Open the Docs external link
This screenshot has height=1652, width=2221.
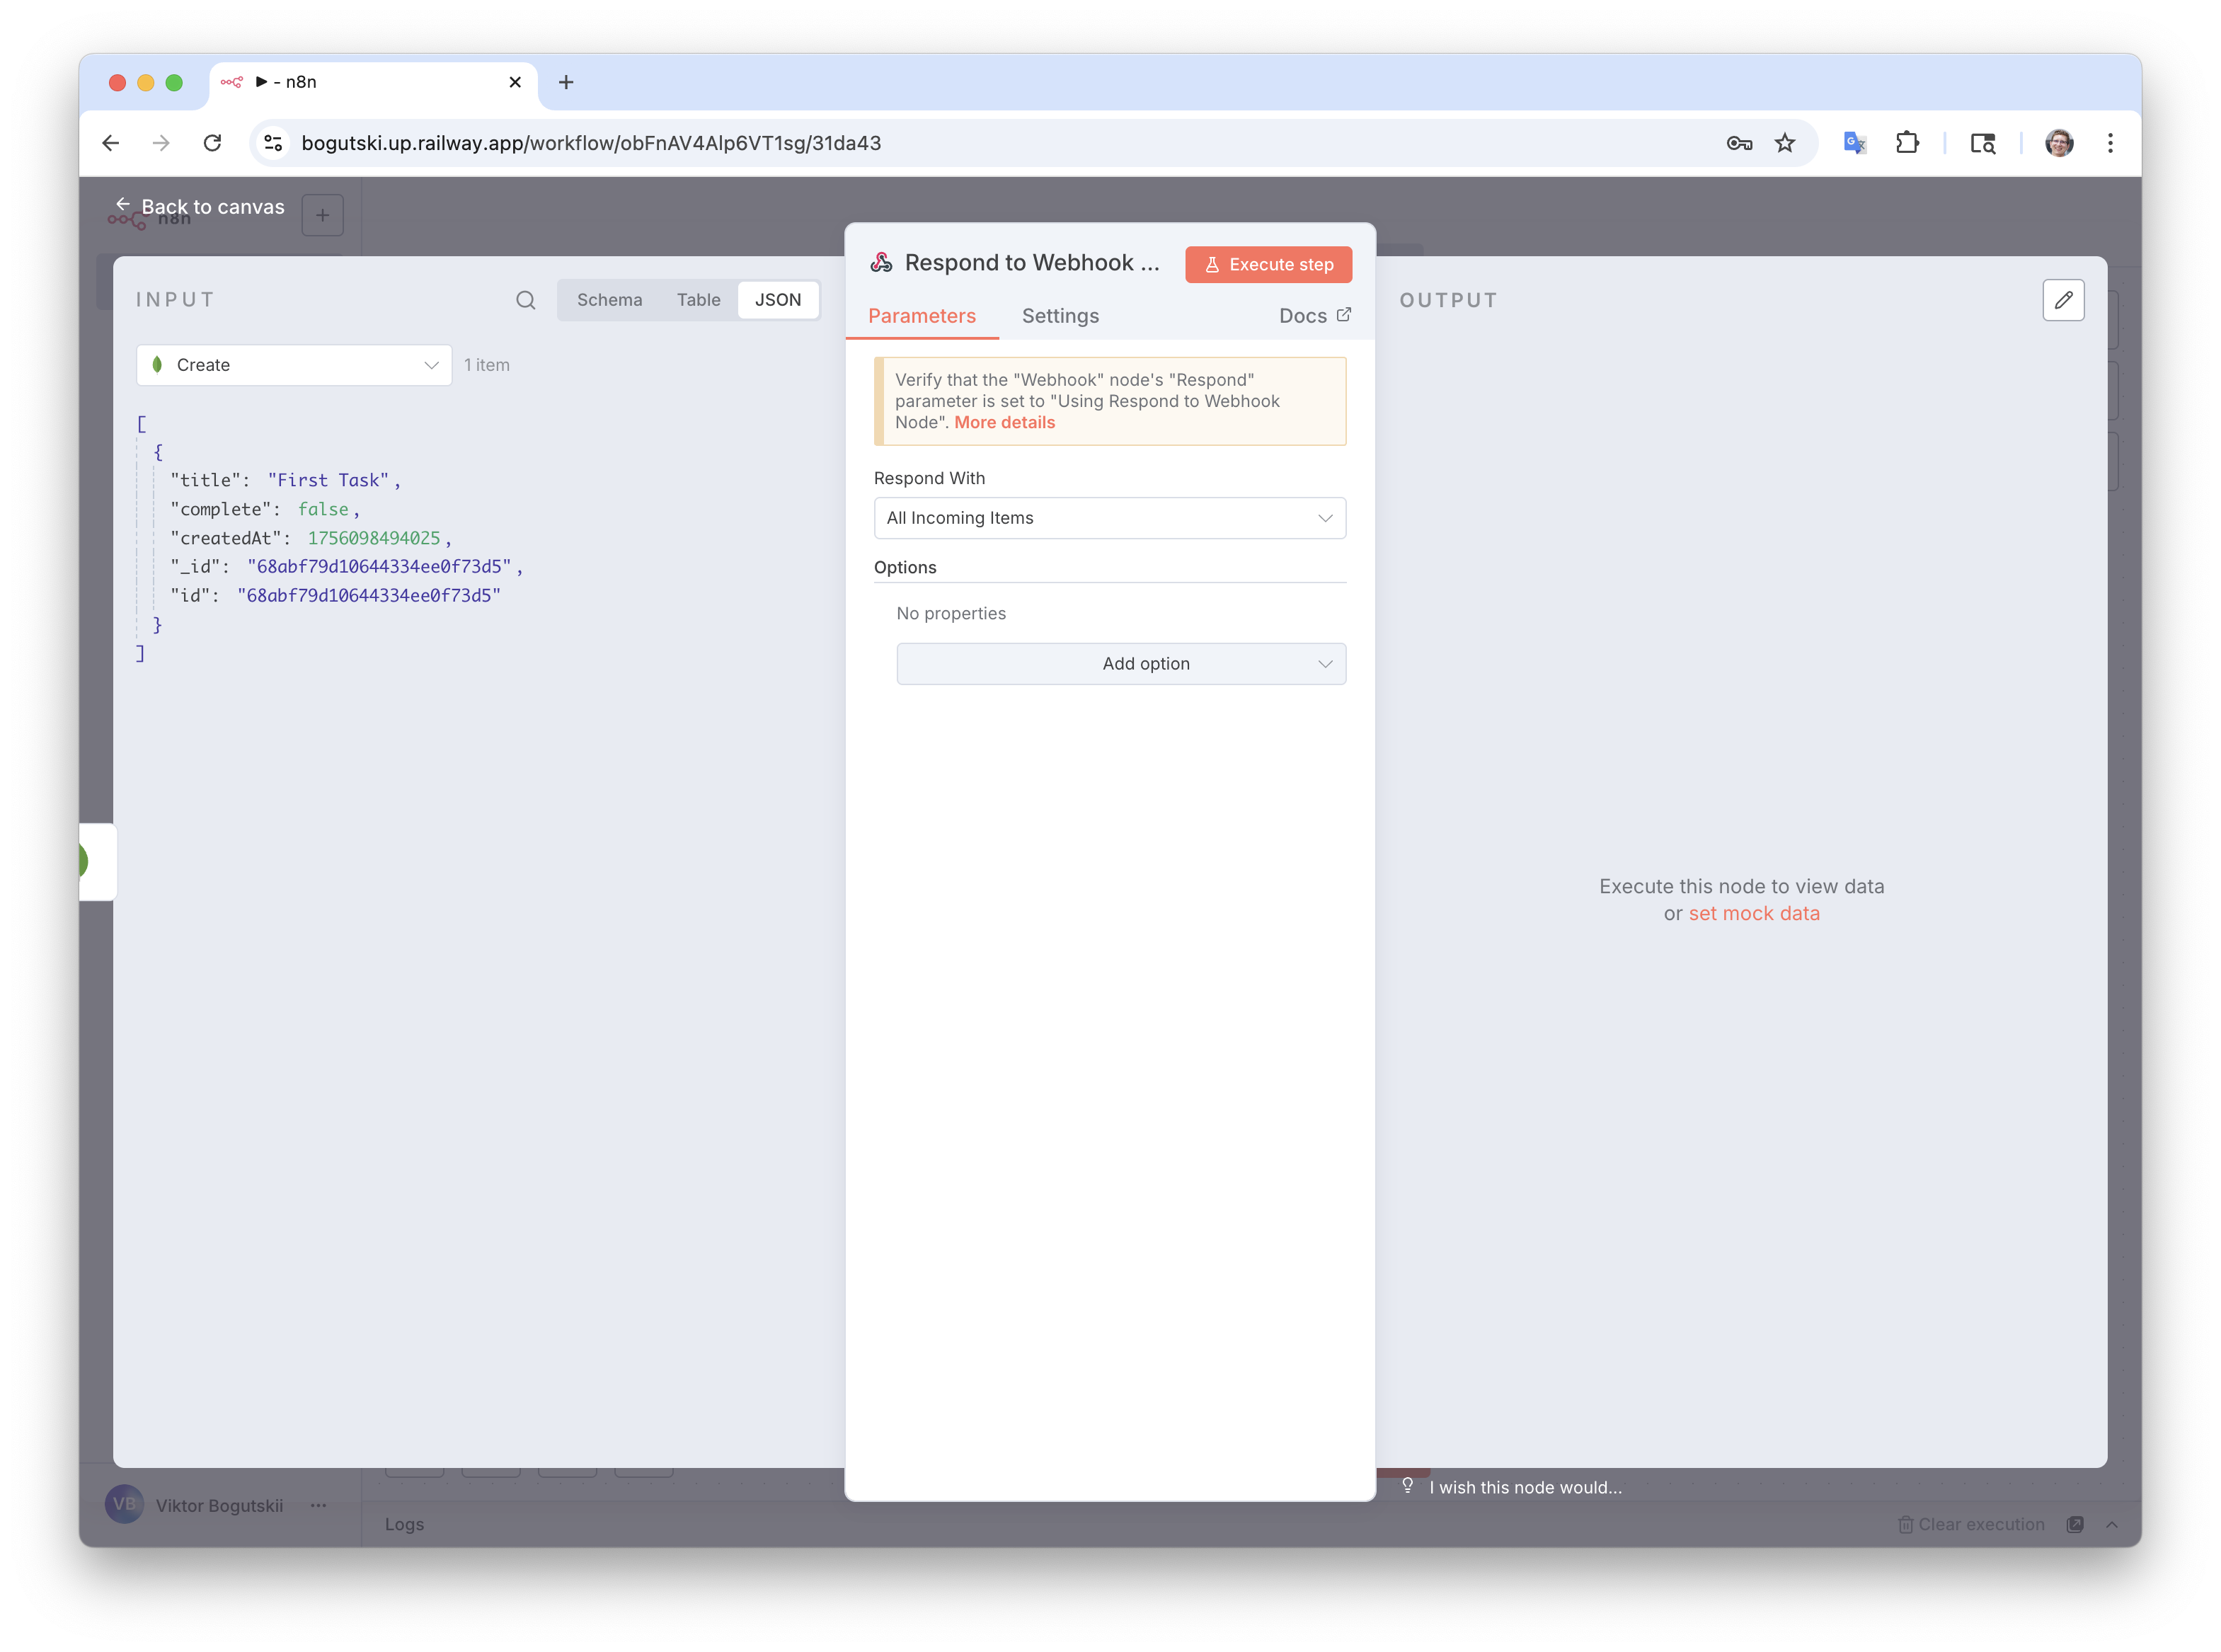[x=1314, y=316]
